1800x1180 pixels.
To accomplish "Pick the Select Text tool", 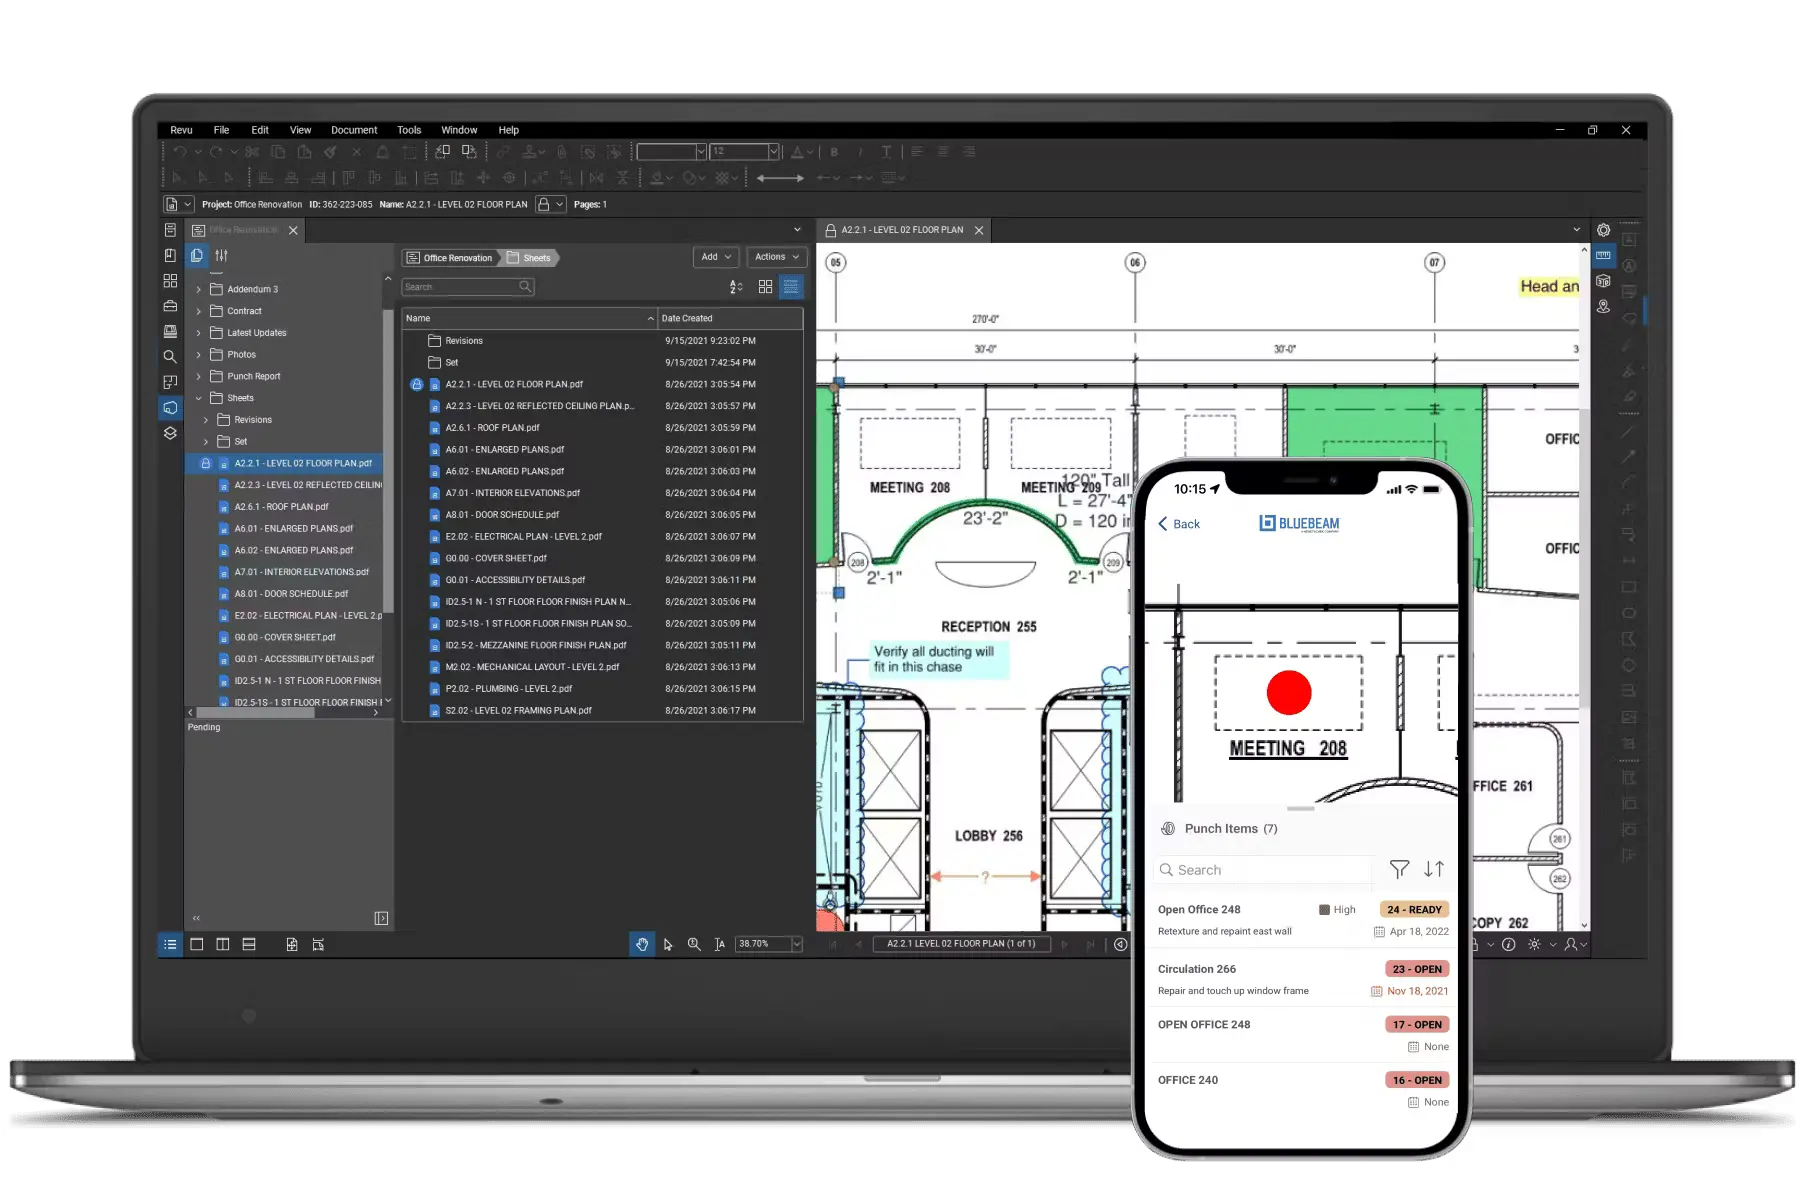I will [719, 944].
